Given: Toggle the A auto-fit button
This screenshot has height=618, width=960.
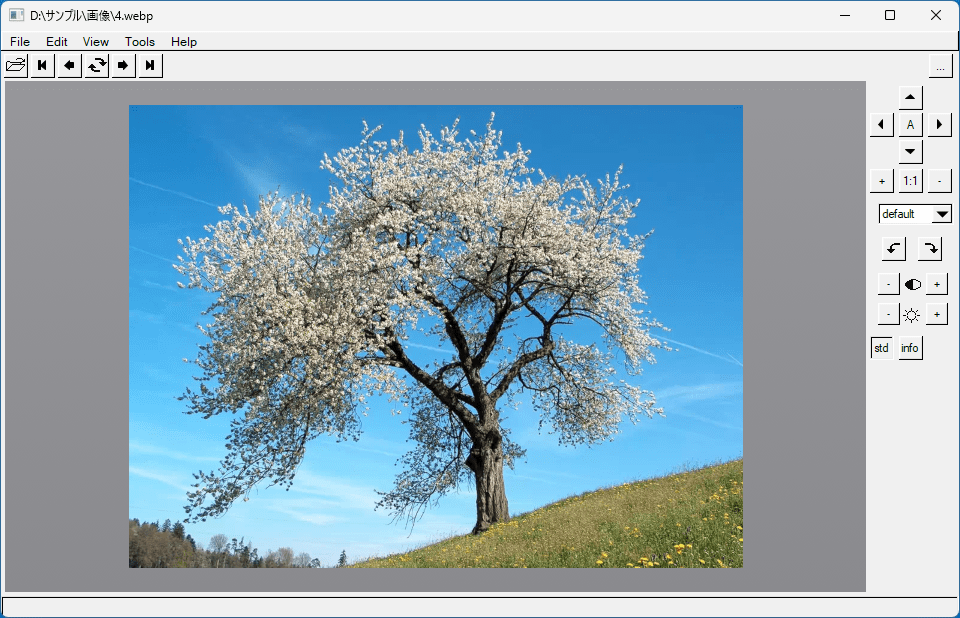Looking at the screenshot, I should (910, 125).
